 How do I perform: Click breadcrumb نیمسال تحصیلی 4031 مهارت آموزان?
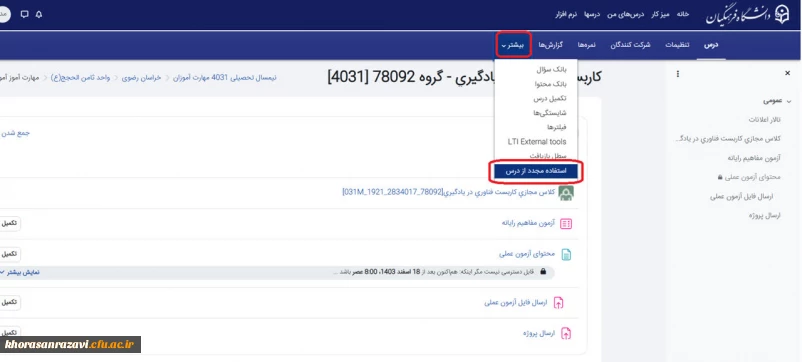point(225,78)
